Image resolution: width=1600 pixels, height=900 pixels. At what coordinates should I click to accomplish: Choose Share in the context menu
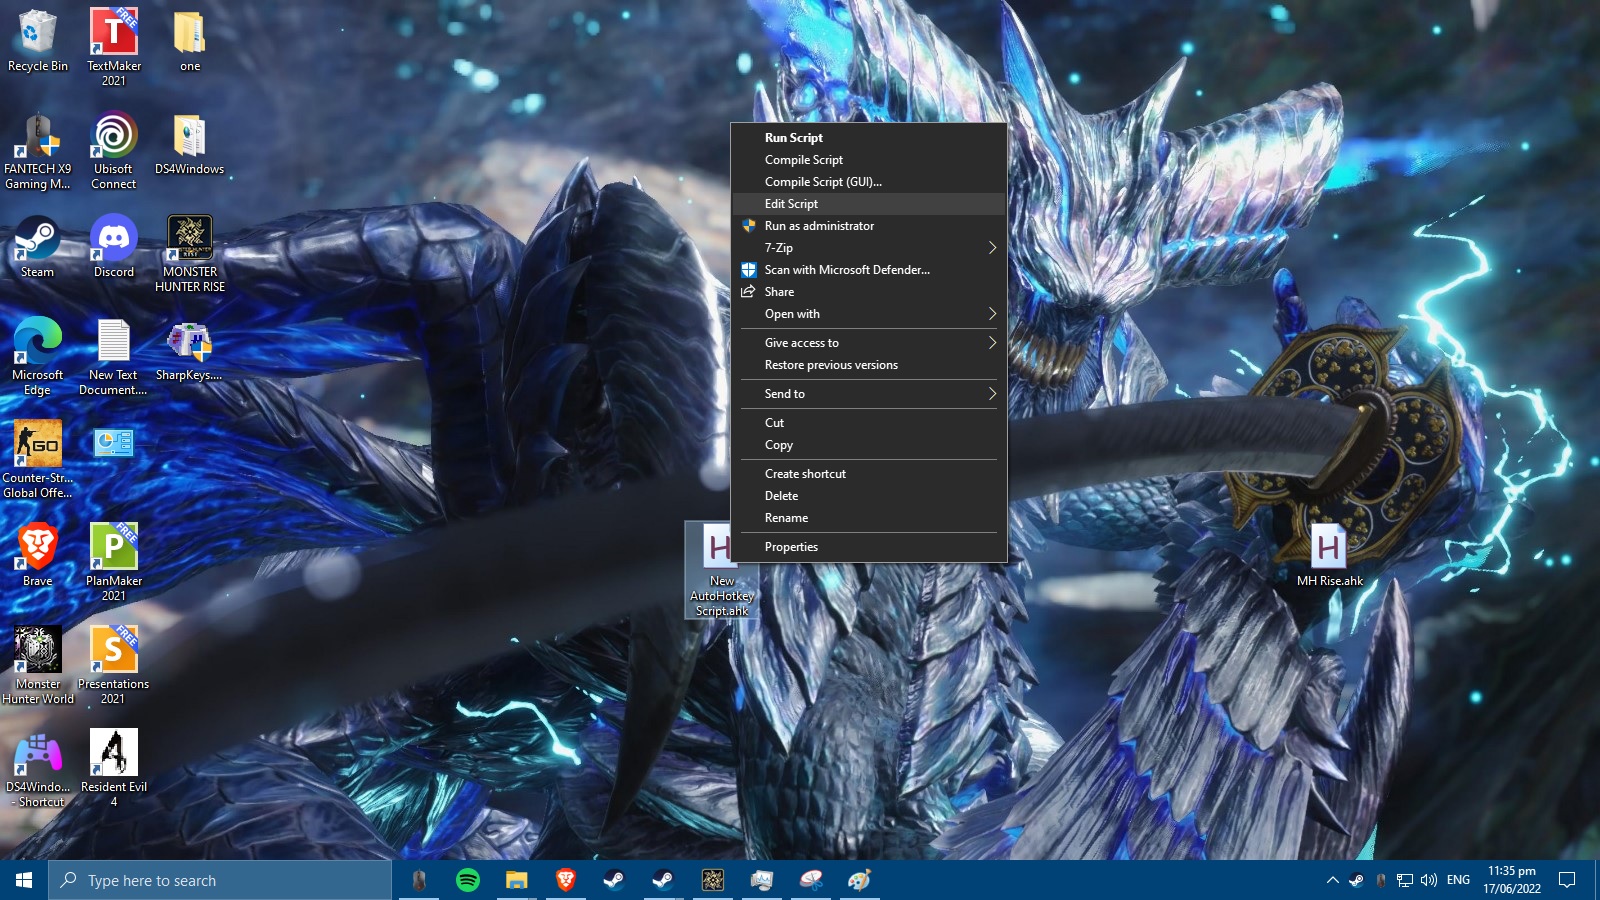click(x=869, y=292)
